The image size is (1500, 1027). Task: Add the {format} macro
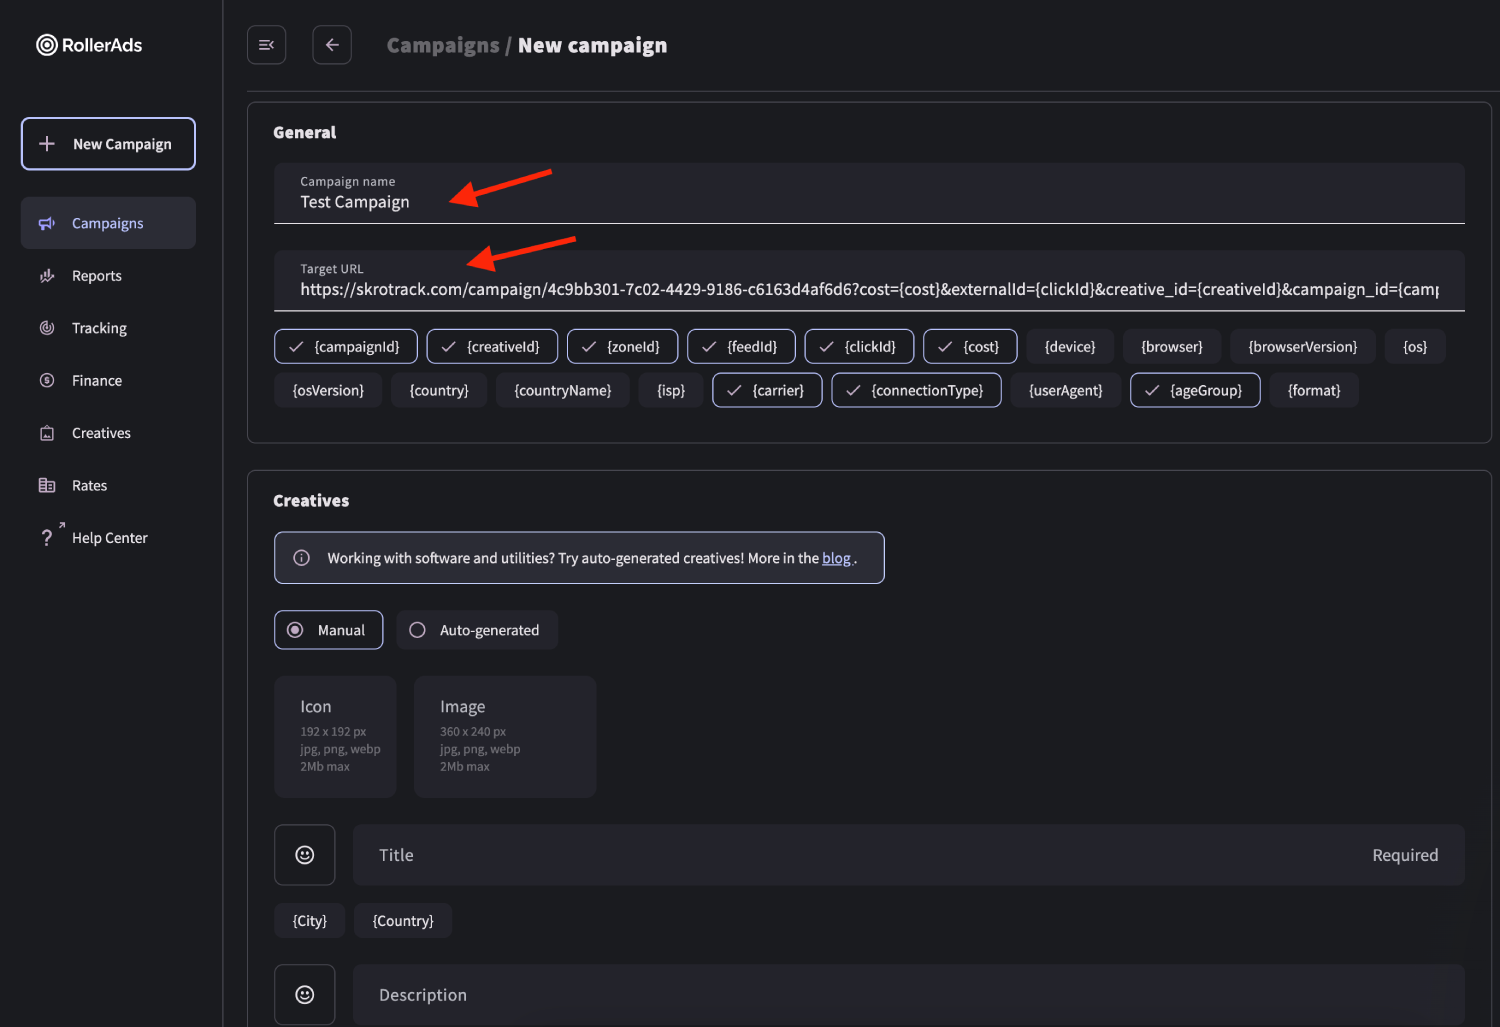click(x=1314, y=390)
